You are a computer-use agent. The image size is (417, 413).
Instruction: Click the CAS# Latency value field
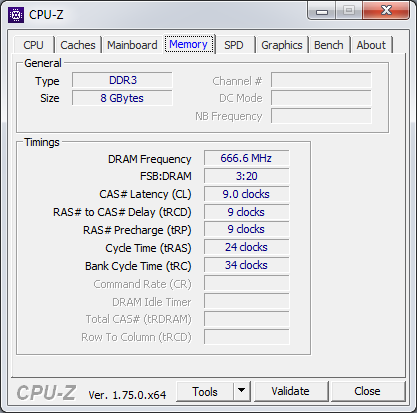246,194
